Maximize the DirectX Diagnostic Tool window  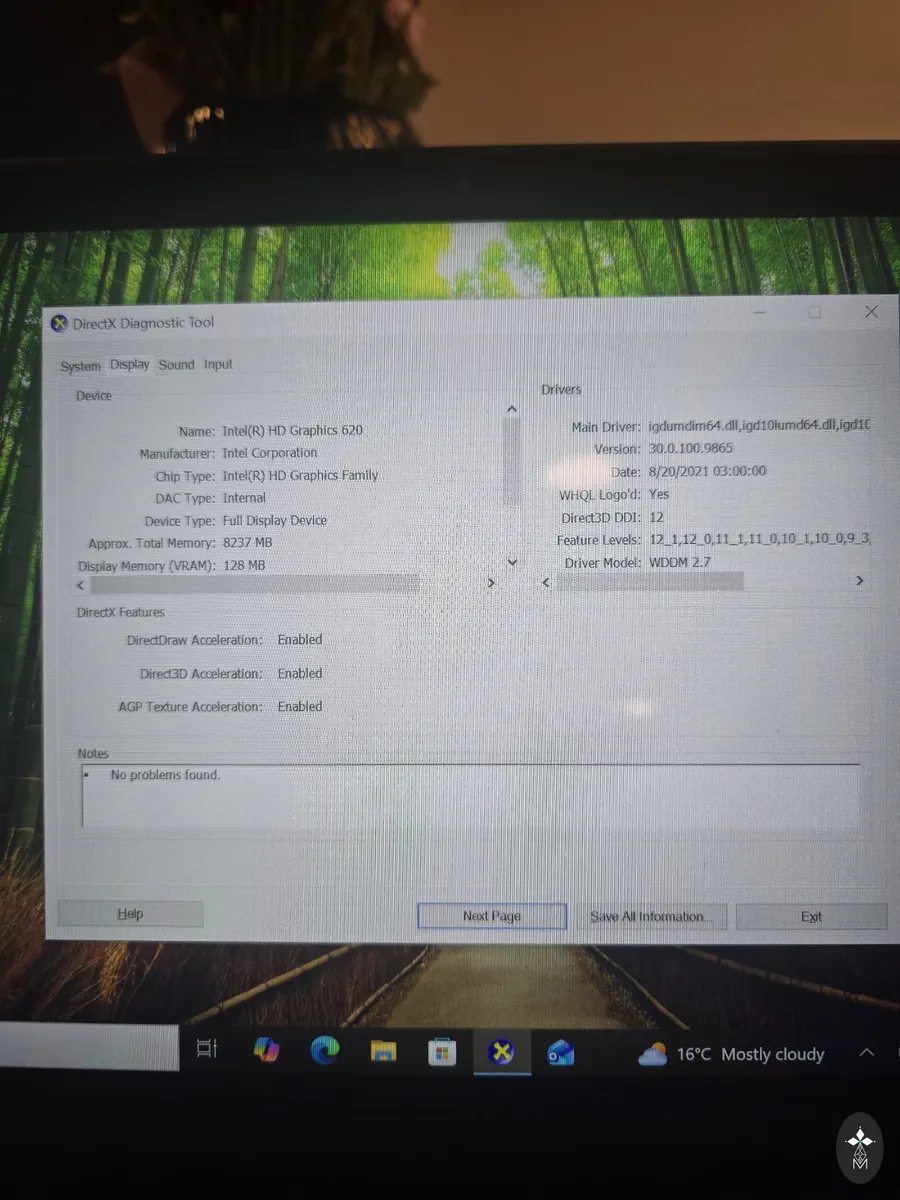(x=815, y=312)
